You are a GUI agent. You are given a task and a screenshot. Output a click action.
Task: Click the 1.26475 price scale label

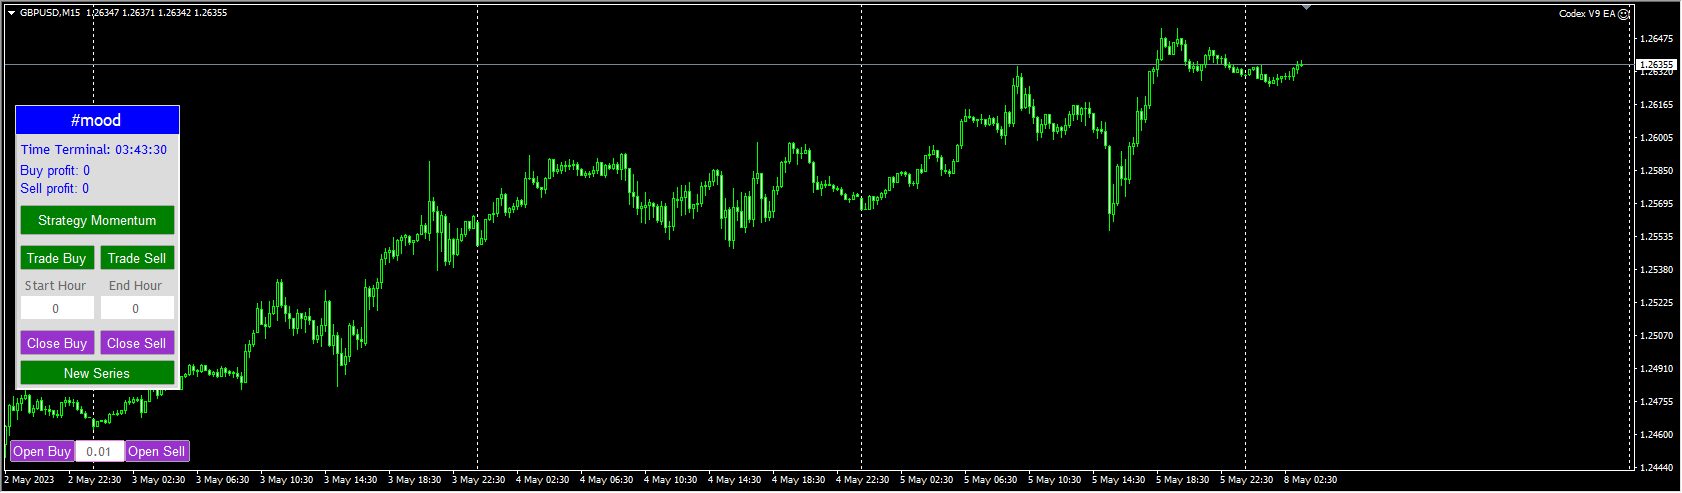pos(1656,39)
